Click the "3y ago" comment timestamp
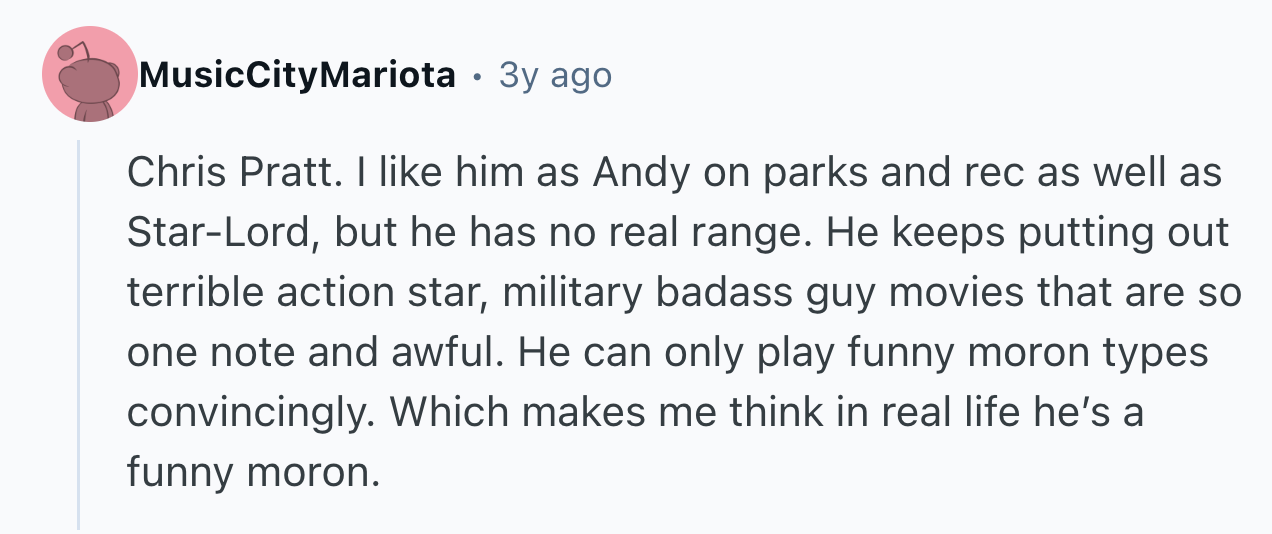The image size is (1272, 534). [555, 75]
